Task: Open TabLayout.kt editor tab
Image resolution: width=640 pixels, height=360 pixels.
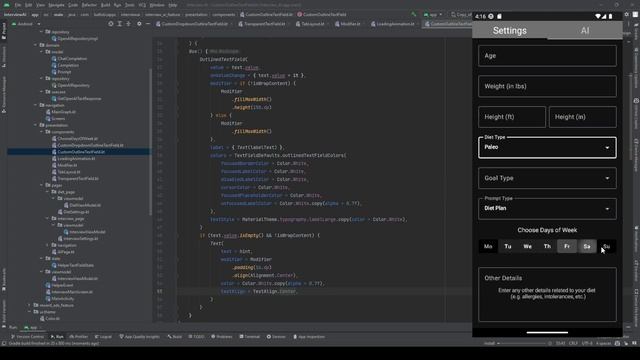Action: (x=311, y=24)
